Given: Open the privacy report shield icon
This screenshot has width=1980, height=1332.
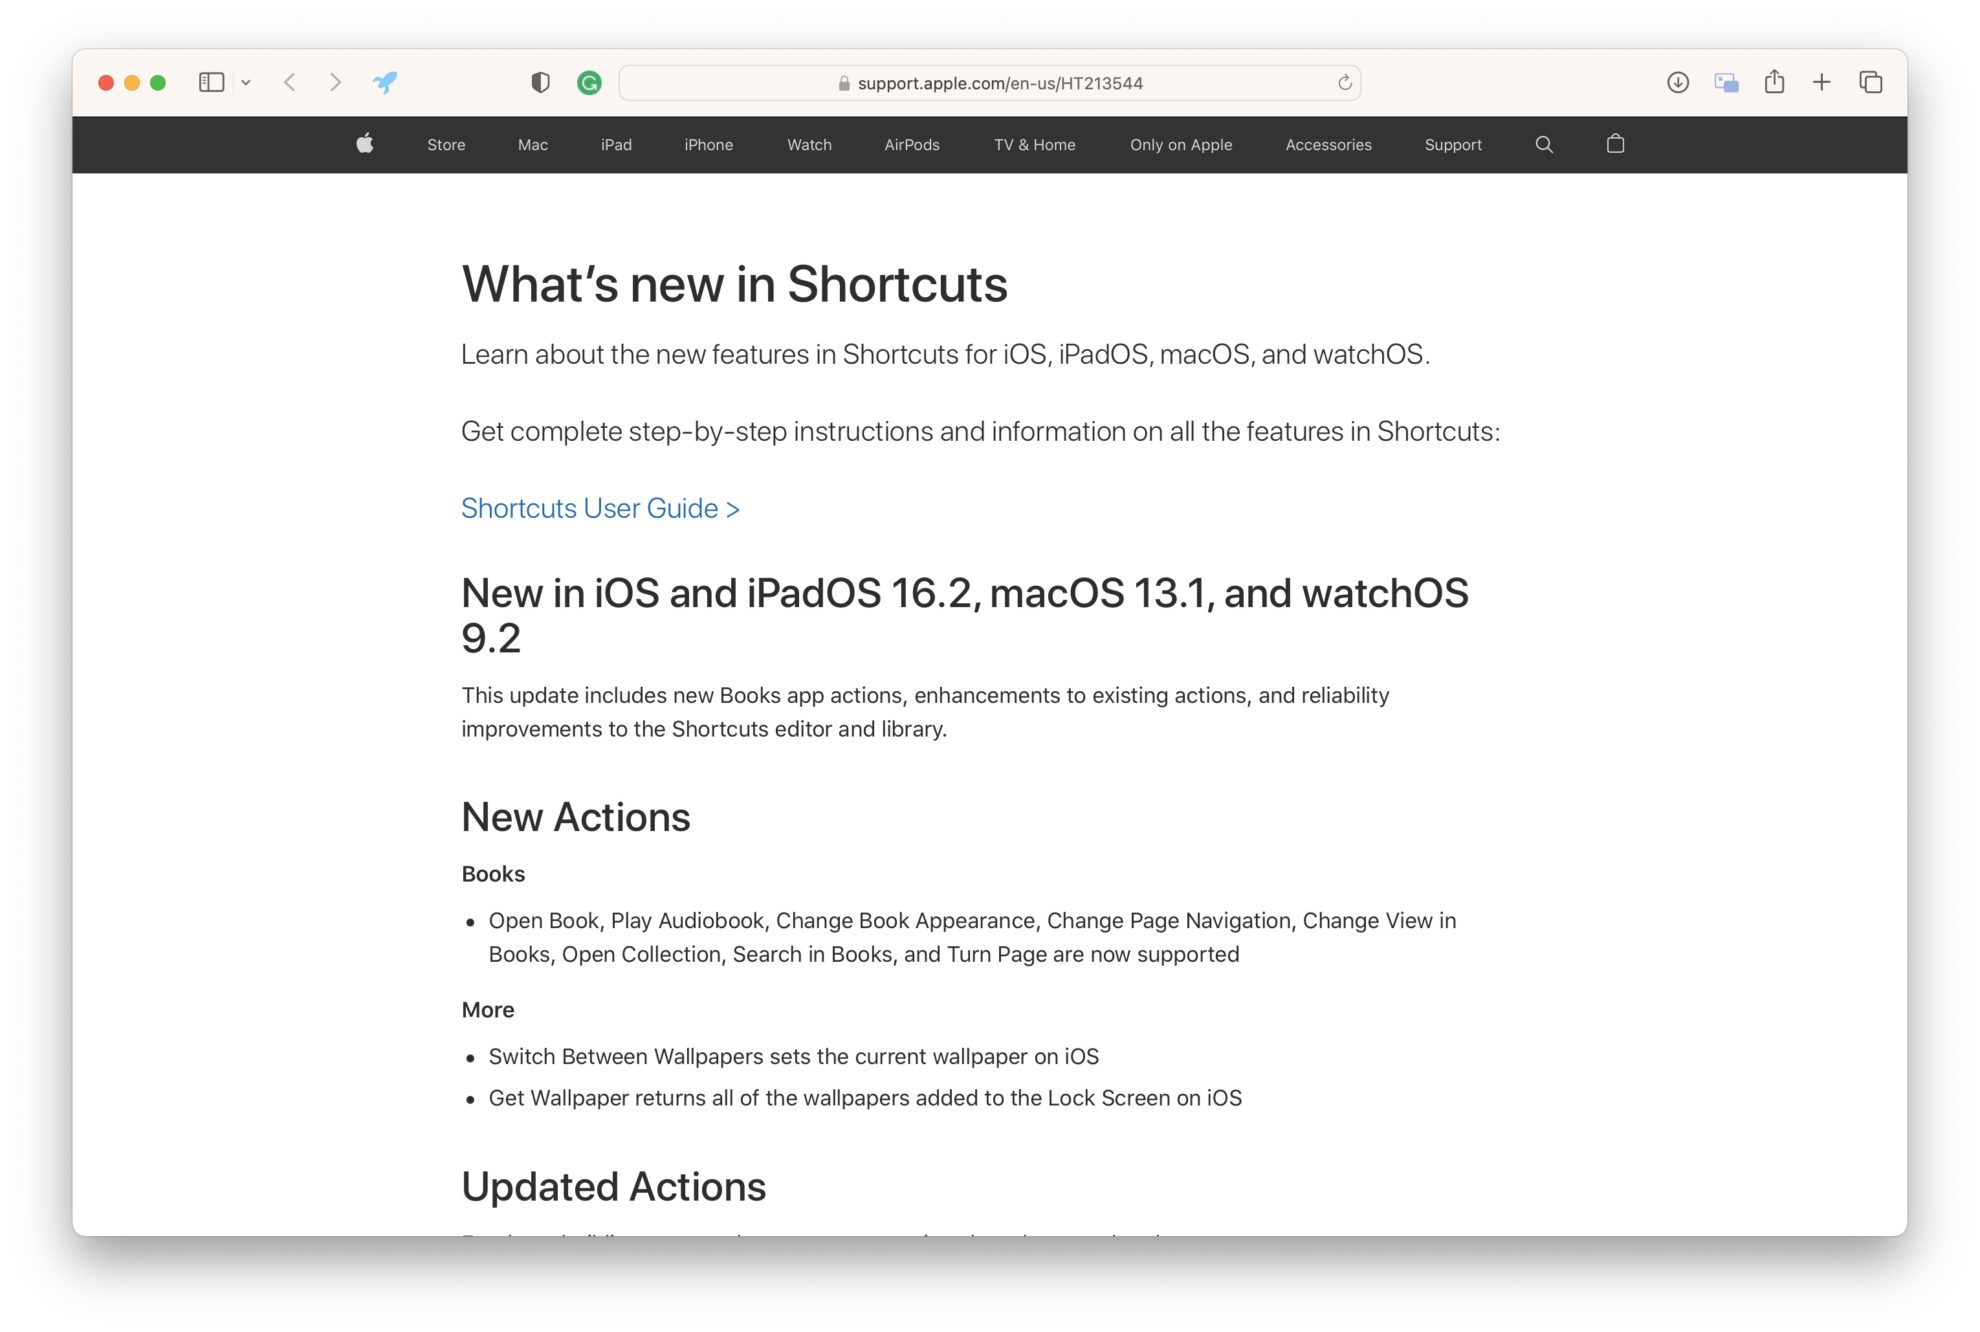Looking at the screenshot, I should pyautogui.click(x=540, y=82).
